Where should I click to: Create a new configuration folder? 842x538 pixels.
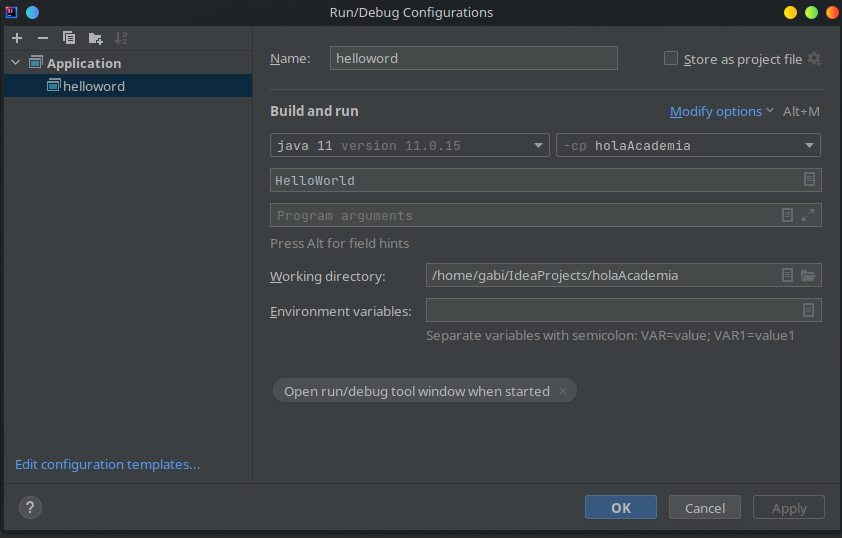pyautogui.click(x=96, y=38)
